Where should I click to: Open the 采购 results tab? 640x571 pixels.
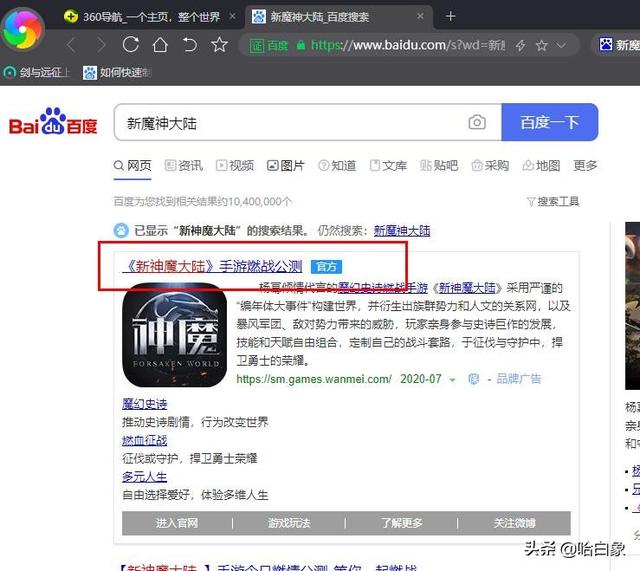click(x=490, y=166)
